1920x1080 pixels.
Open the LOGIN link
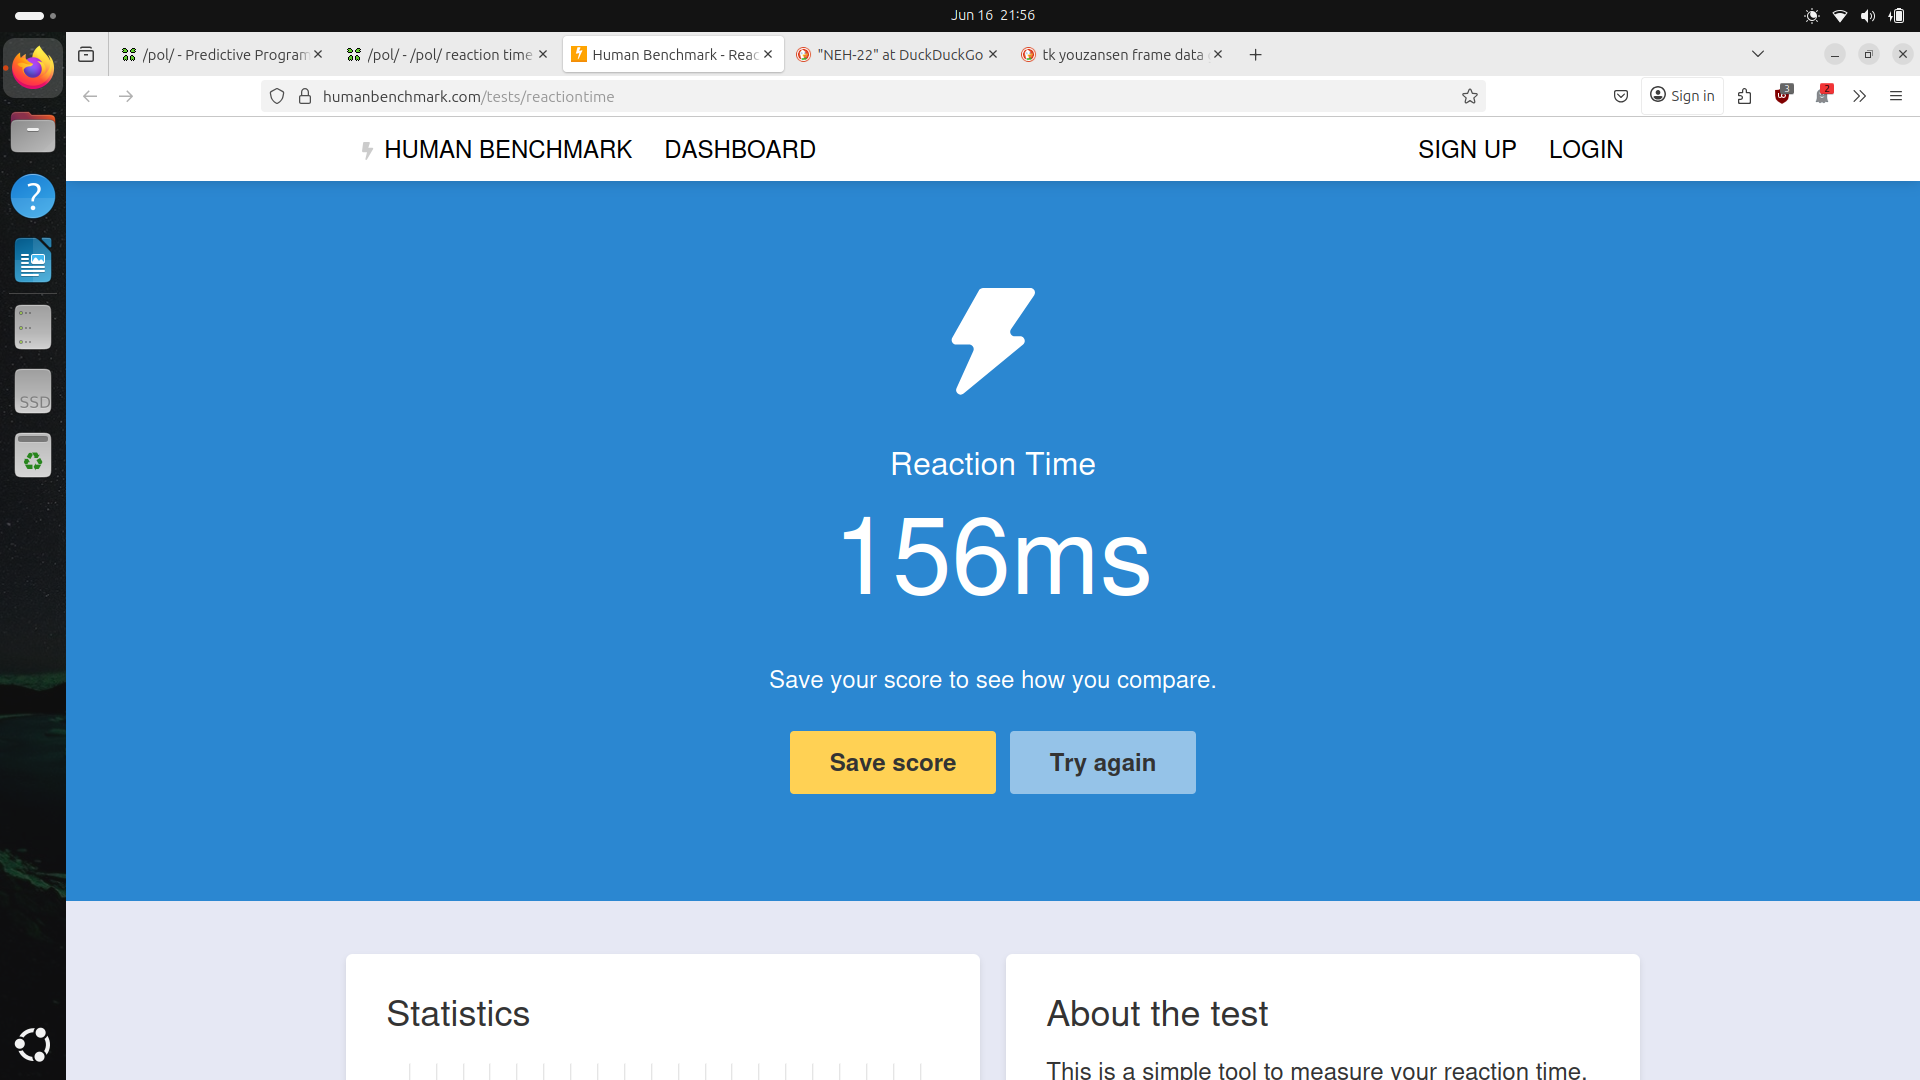1586,149
